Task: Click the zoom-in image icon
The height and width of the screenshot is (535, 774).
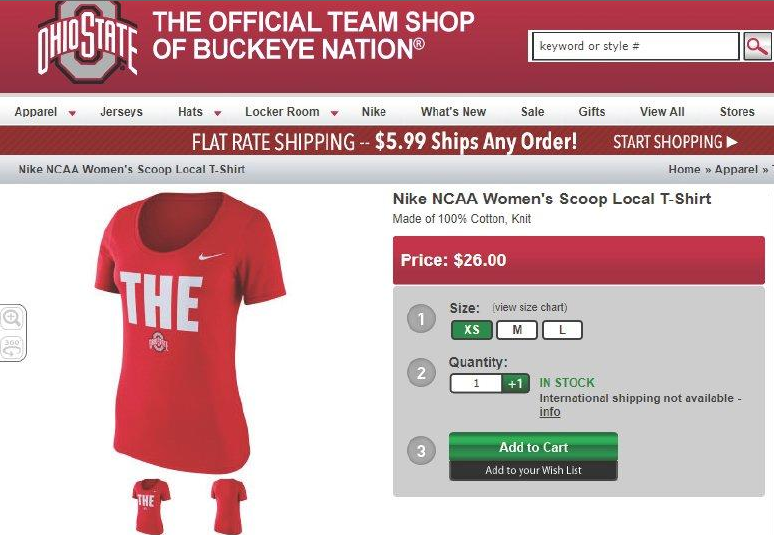Action: (x=13, y=318)
